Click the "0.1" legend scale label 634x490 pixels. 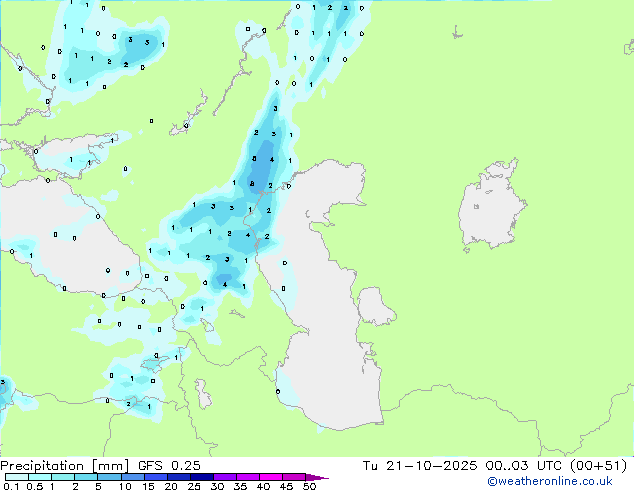pos(11,486)
